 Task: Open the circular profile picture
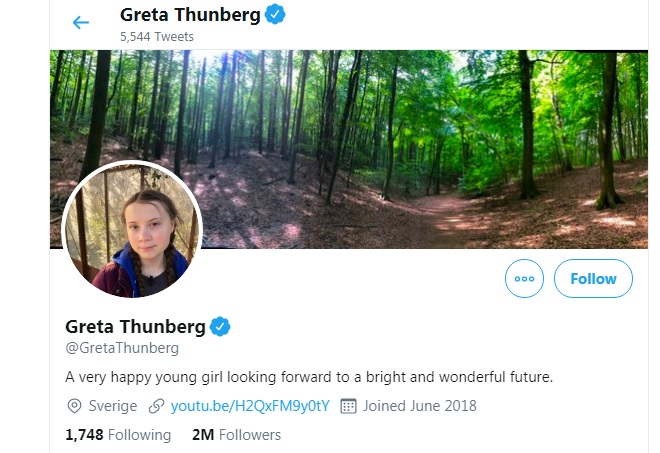point(133,230)
